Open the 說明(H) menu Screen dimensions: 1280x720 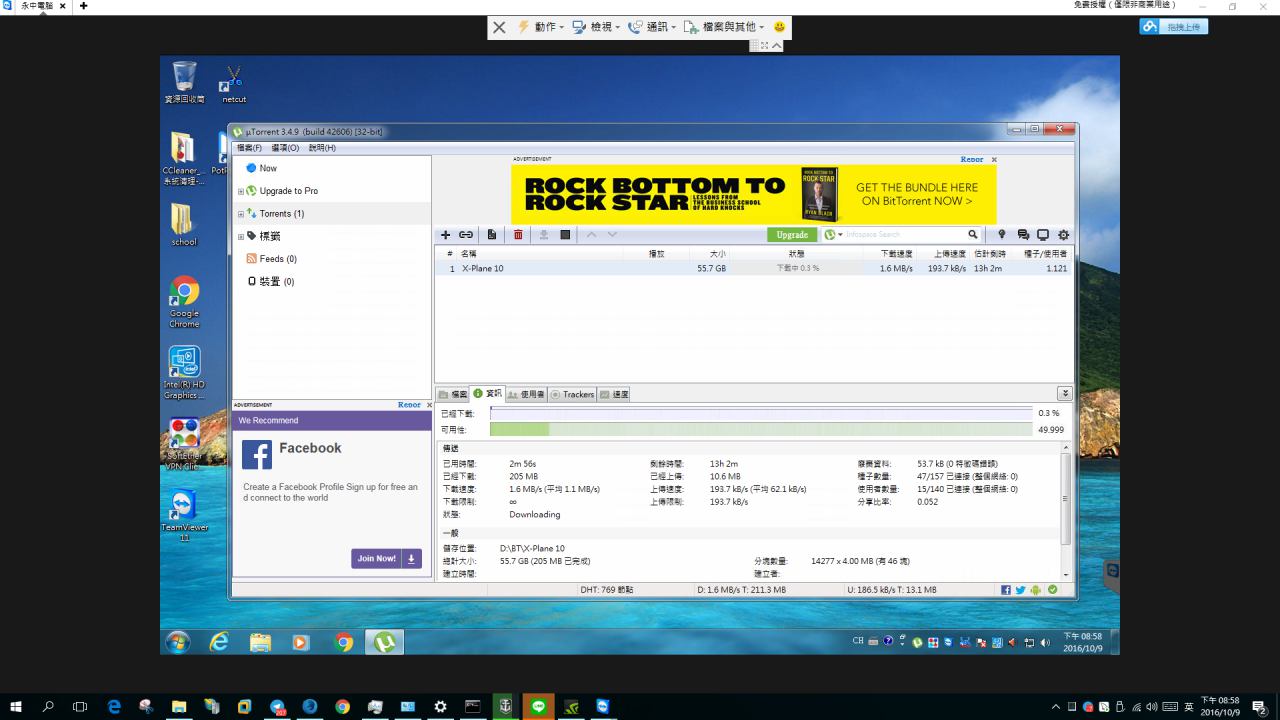pyautogui.click(x=322, y=148)
